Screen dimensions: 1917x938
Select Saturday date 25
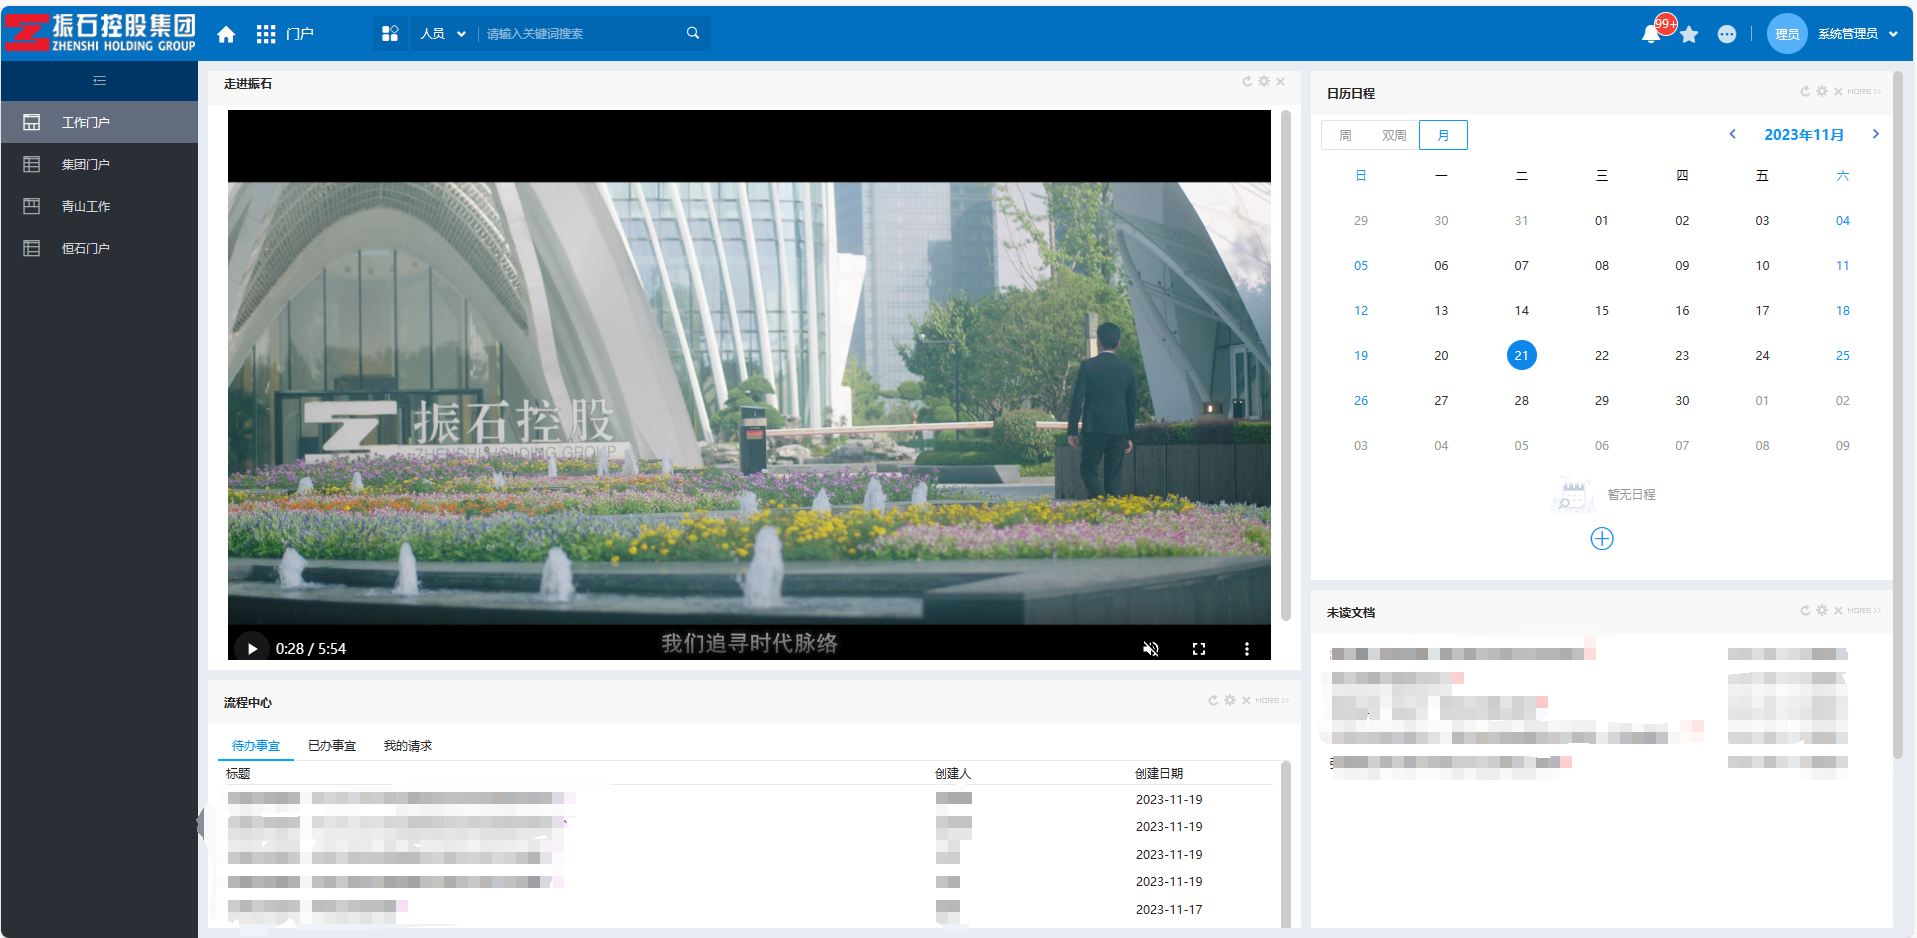coord(1843,356)
